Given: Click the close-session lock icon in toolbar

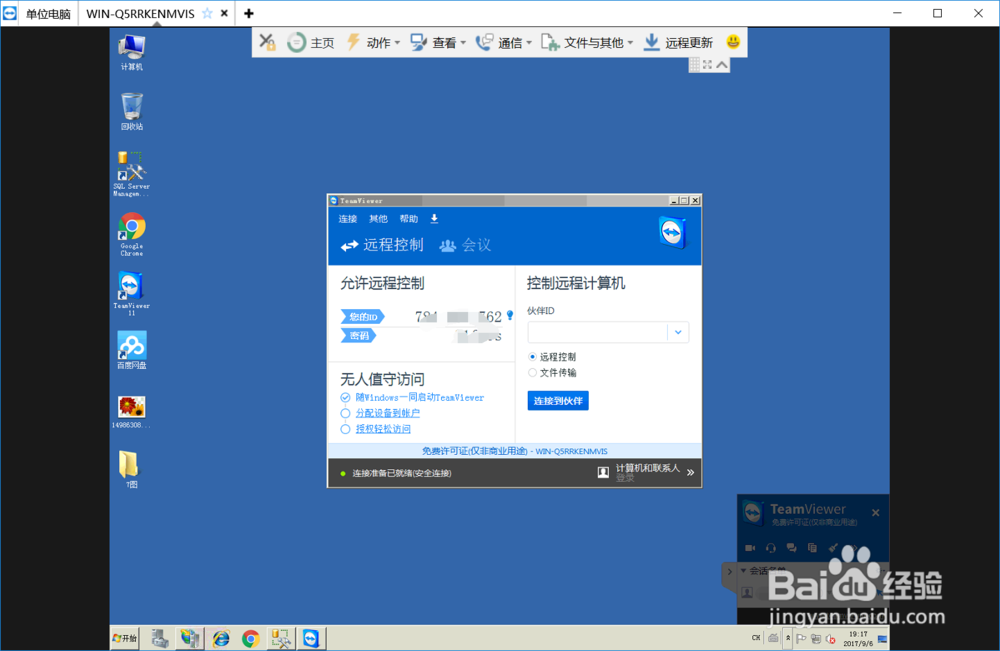Looking at the screenshot, I should point(268,42).
